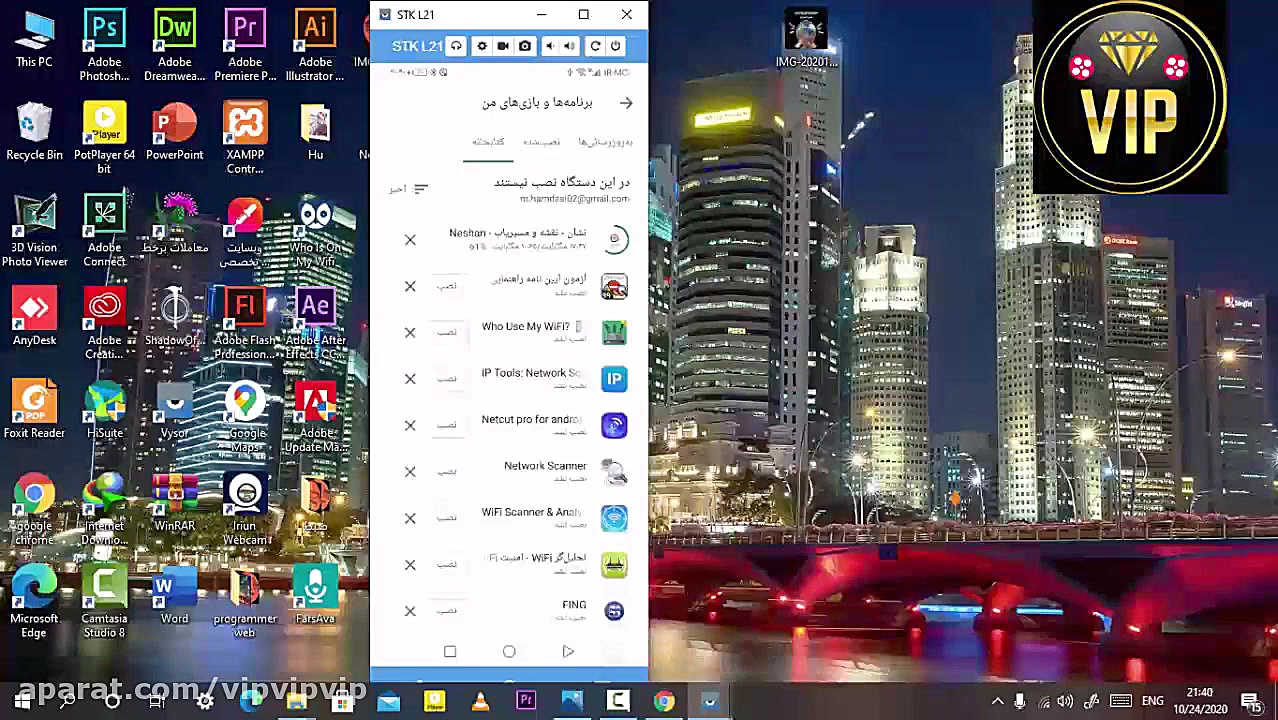Increase volume using the volume-up icon

point(569,46)
